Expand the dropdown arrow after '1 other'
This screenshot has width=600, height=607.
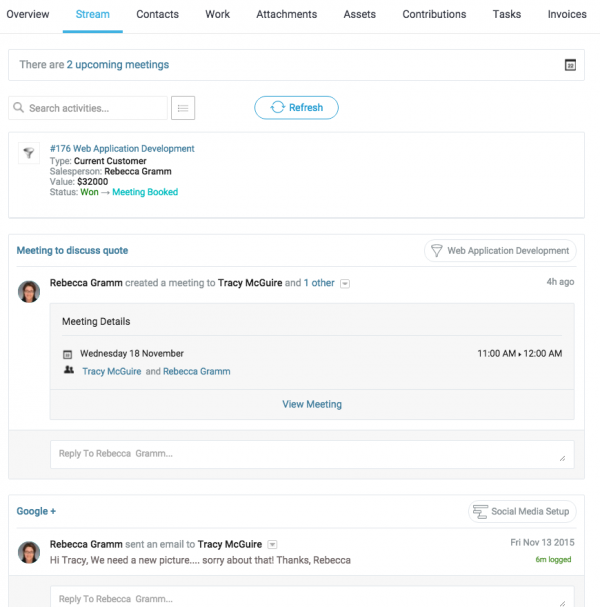coord(345,284)
